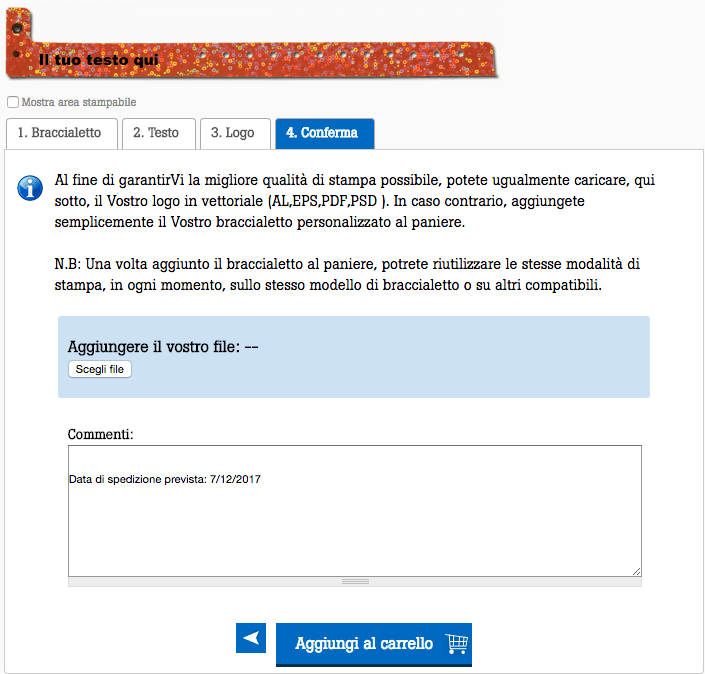Image resolution: width=705 pixels, height=674 pixels.
Task: Open the 1. Braccialetto tab
Action: coord(62,133)
